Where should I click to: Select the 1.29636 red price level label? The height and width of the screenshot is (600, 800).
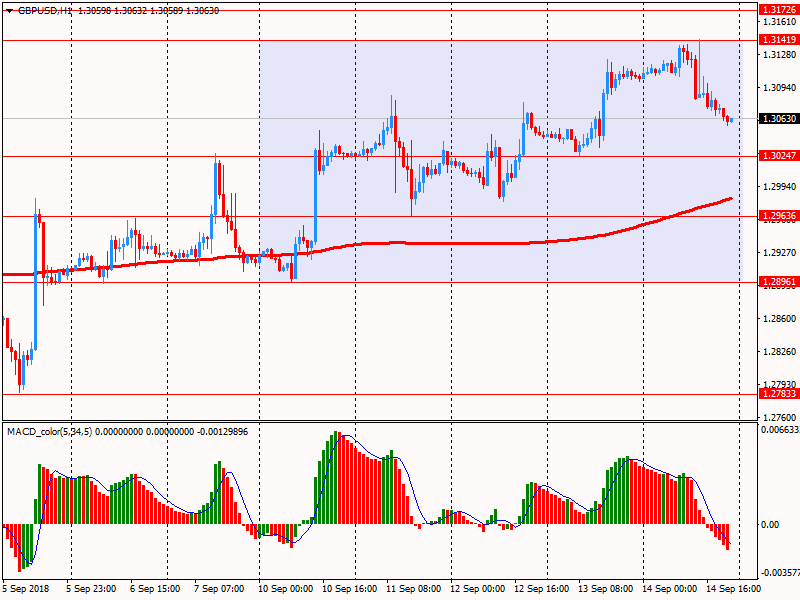coord(779,216)
